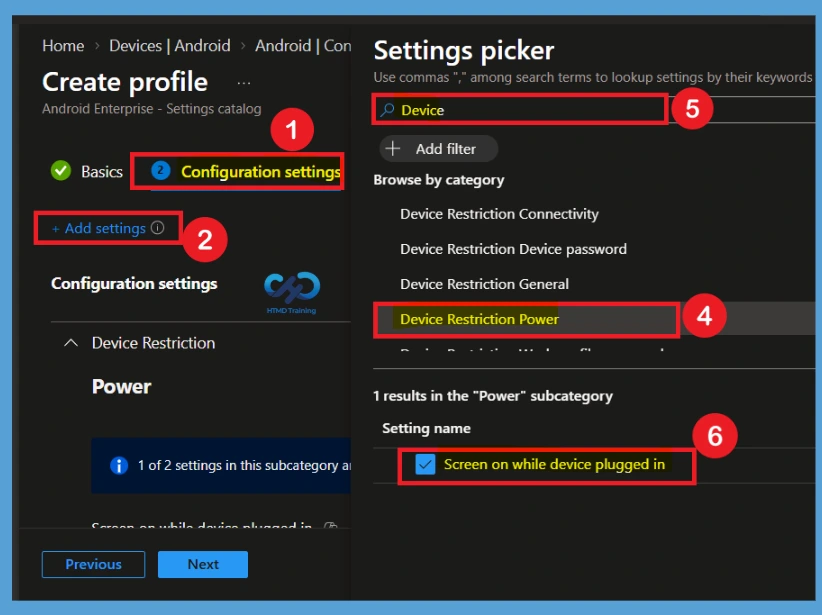Click the Configuration settings section heading

pos(134,284)
